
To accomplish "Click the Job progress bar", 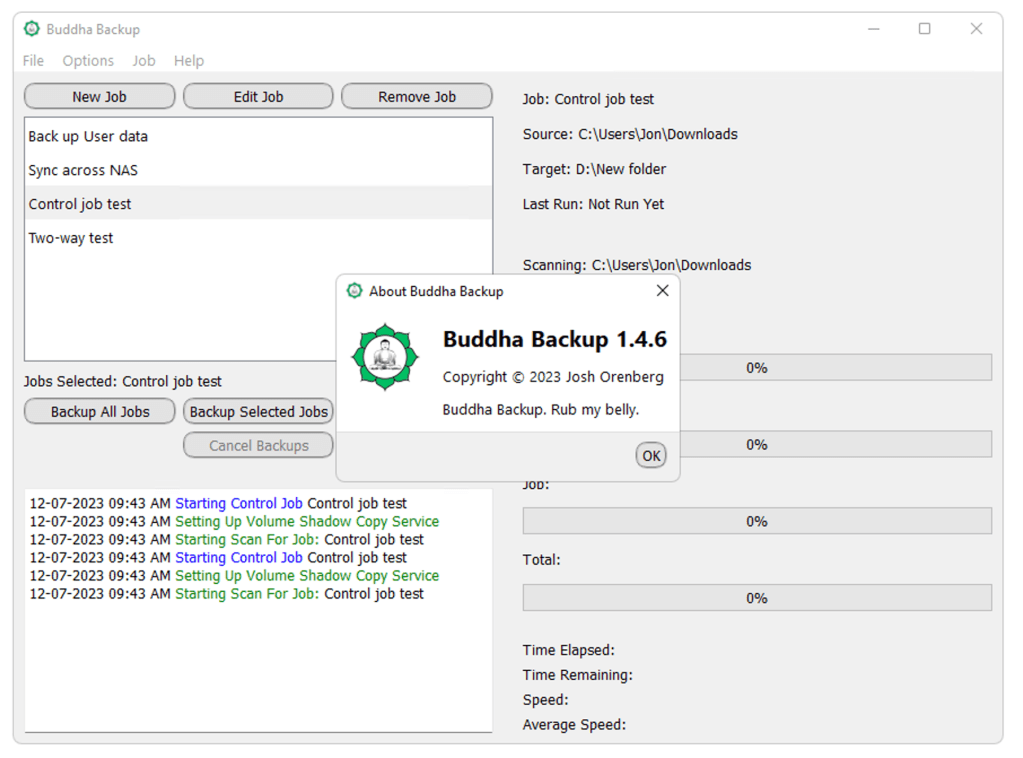I will 757,521.
